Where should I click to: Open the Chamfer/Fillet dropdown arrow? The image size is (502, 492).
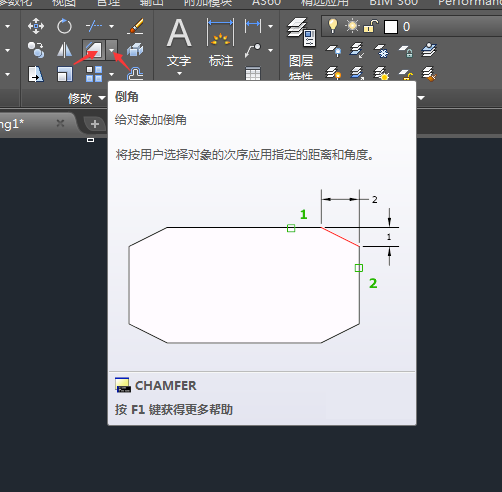click(x=111, y=50)
